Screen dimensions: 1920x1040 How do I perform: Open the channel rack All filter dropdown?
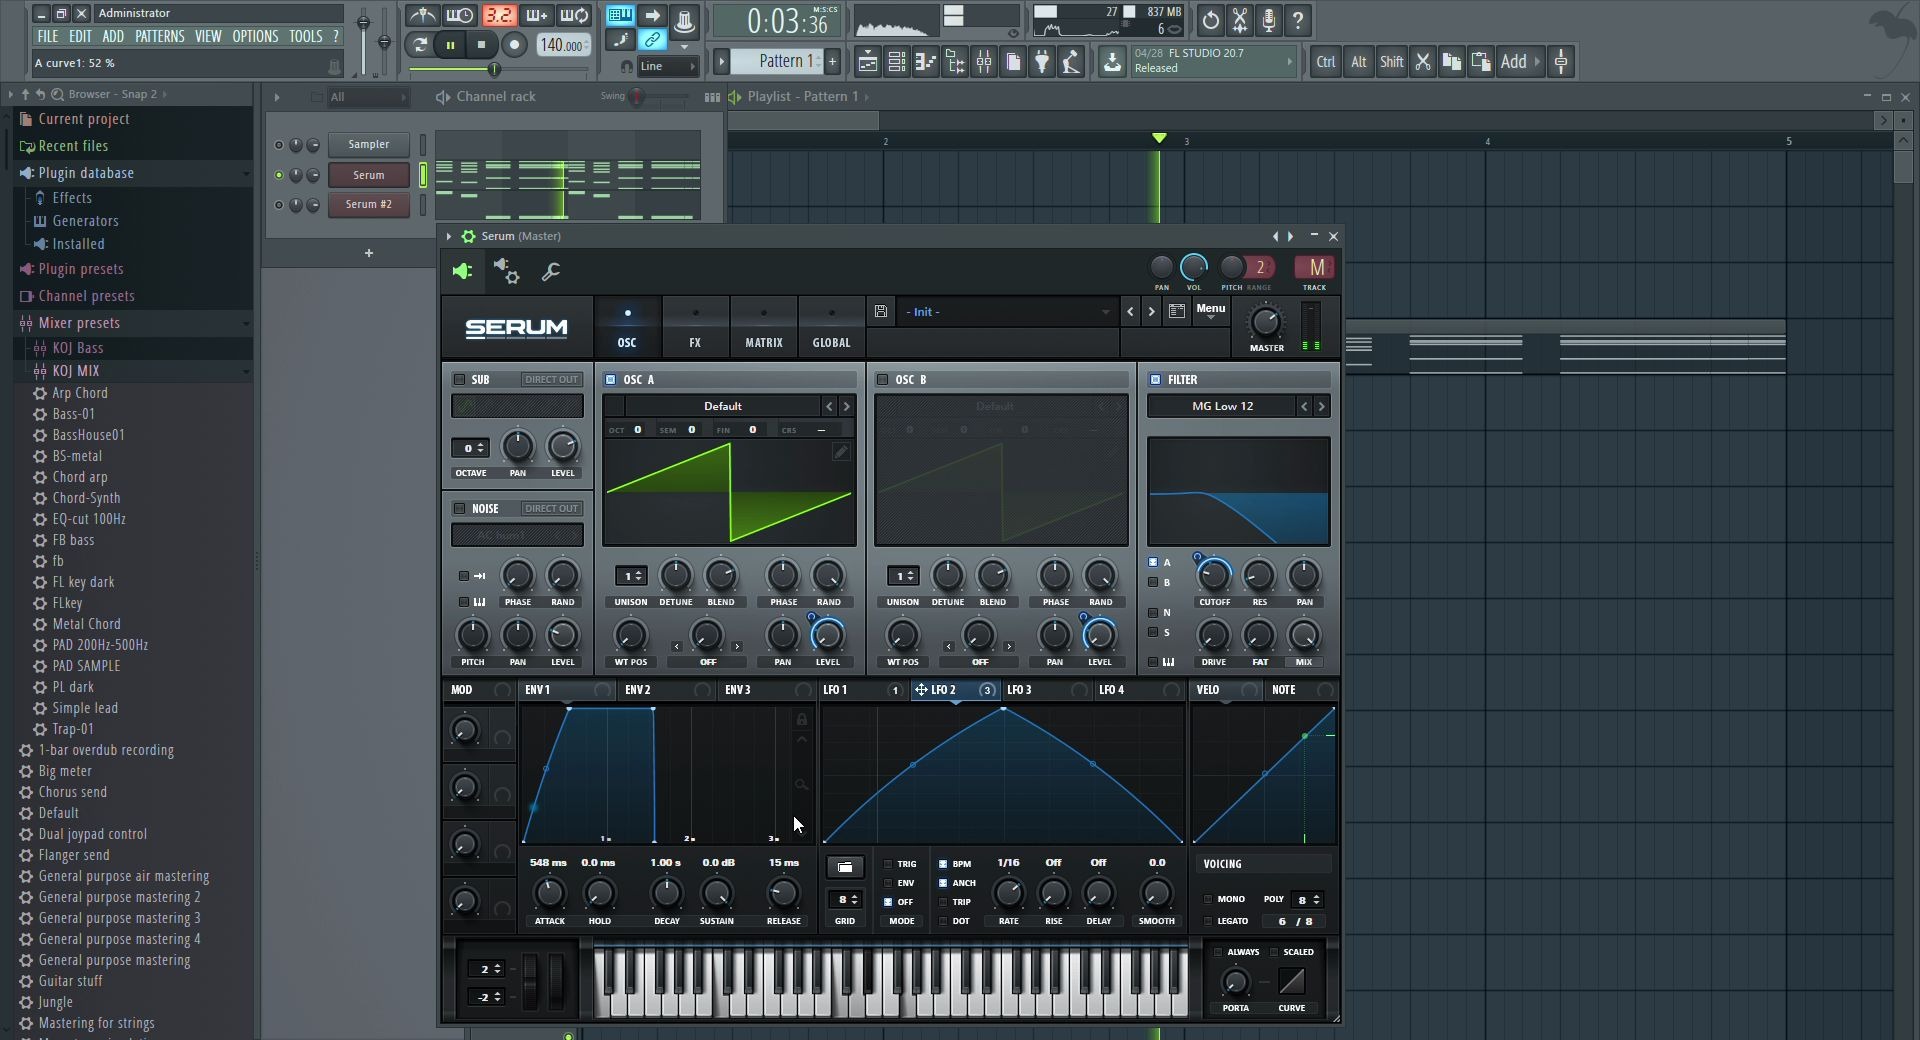[x=368, y=97]
